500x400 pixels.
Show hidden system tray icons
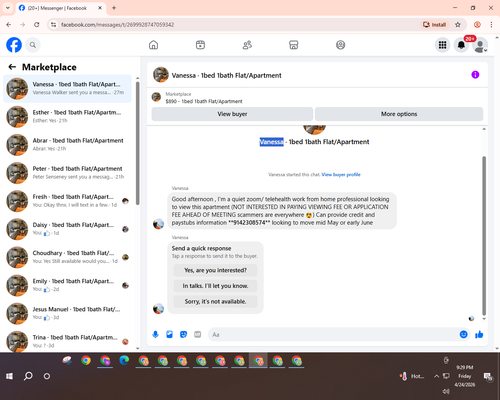[x=436, y=376]
